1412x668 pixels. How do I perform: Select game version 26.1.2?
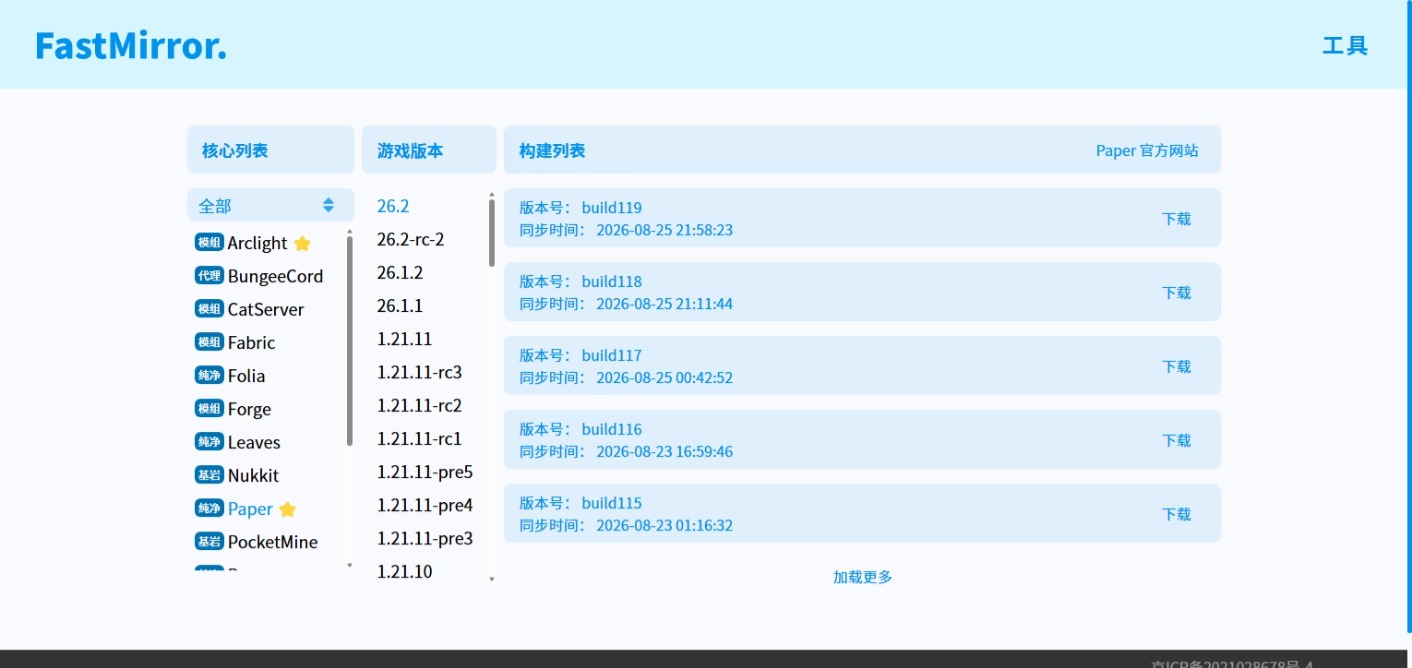click(x=400, y=272)
